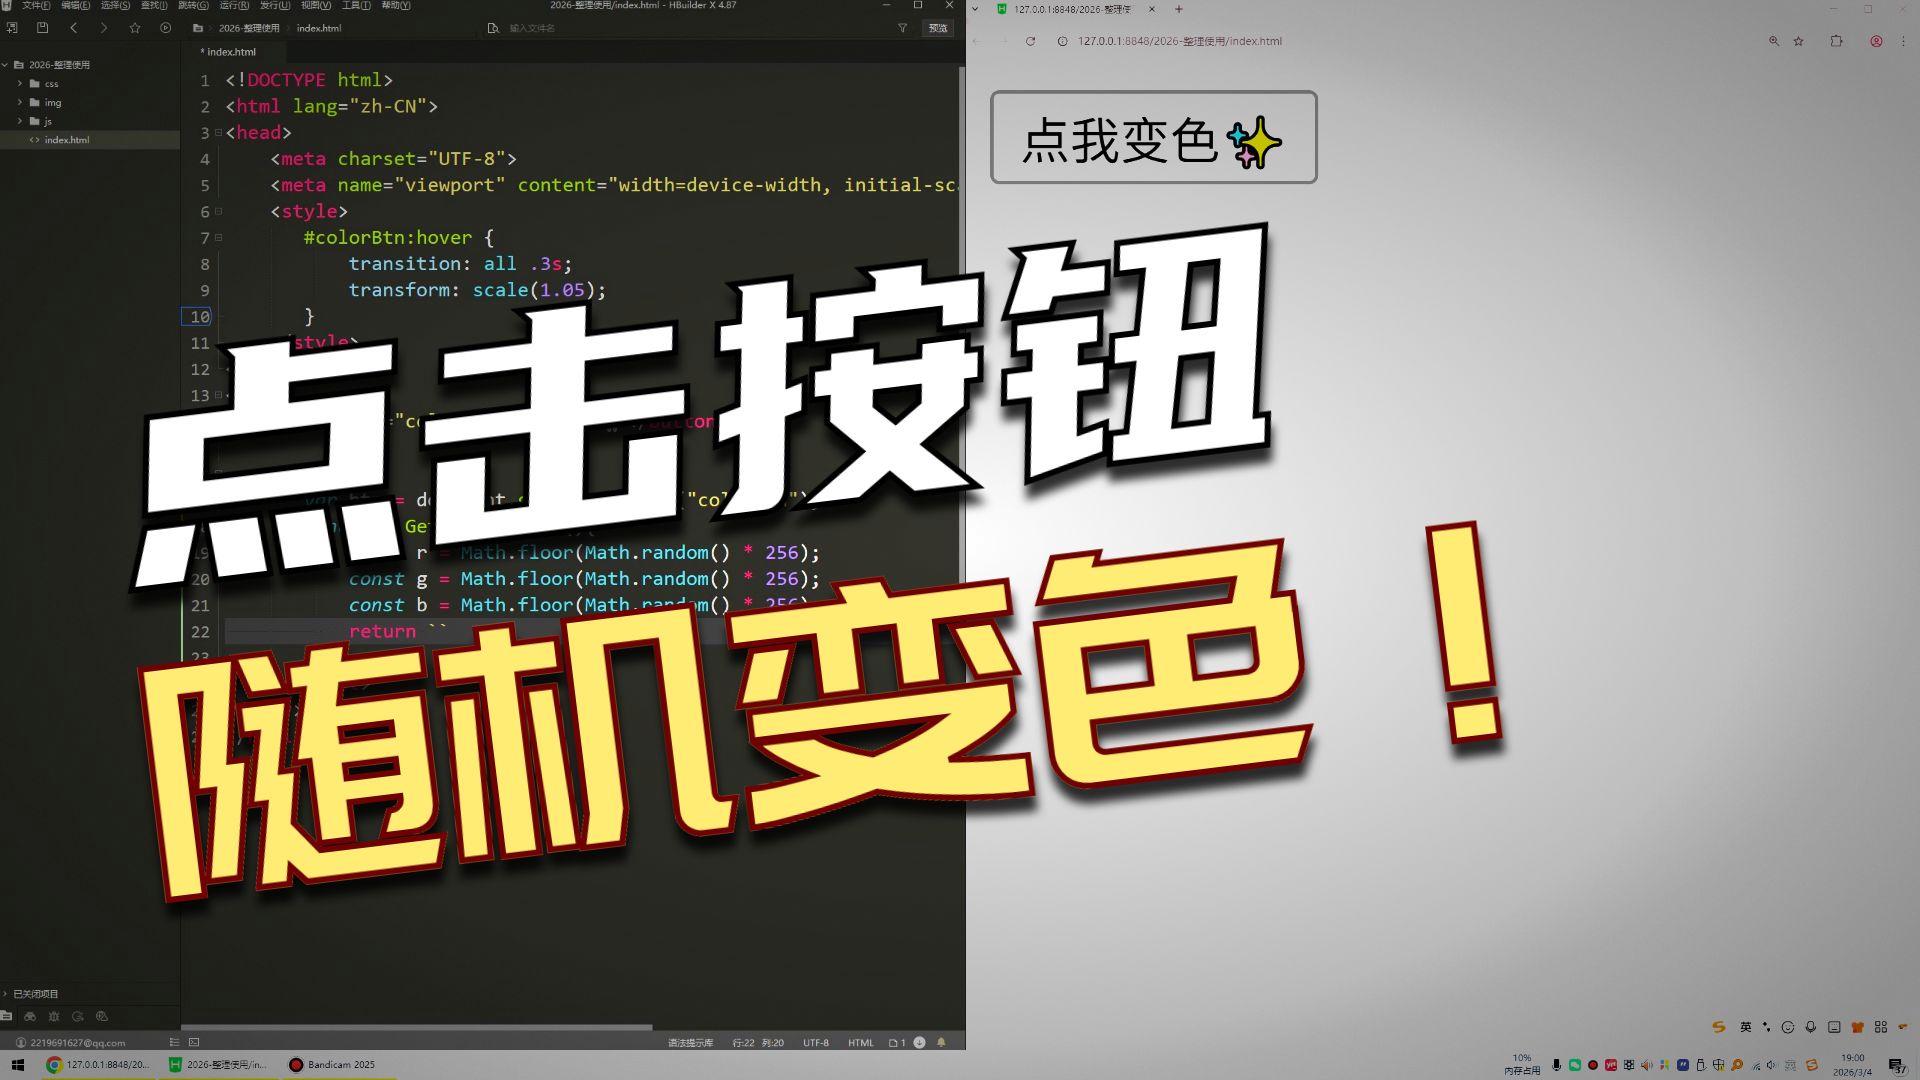This screenshot has width=1920, height=1080.
Task: Change the HTML language mode in status bar
Action: click(861, 1042)
